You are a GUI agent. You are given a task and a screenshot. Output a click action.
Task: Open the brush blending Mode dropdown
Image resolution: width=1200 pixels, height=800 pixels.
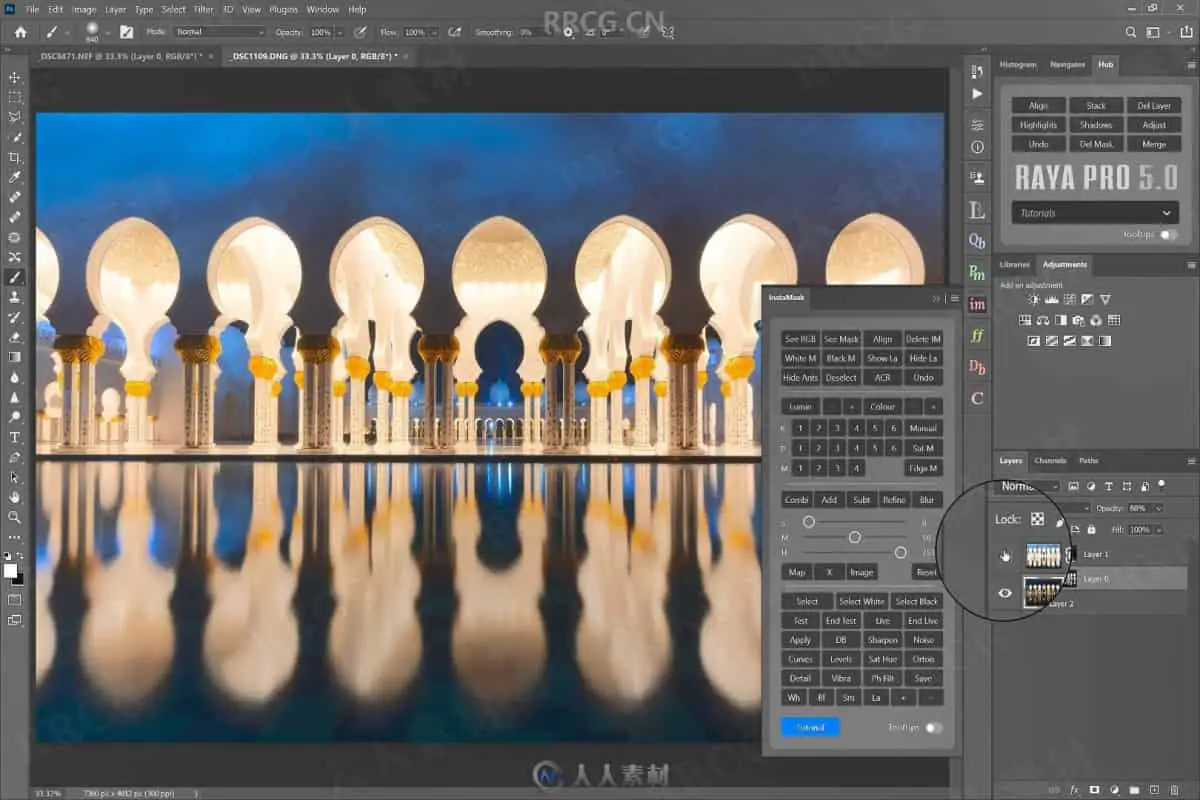click(218, 32)
